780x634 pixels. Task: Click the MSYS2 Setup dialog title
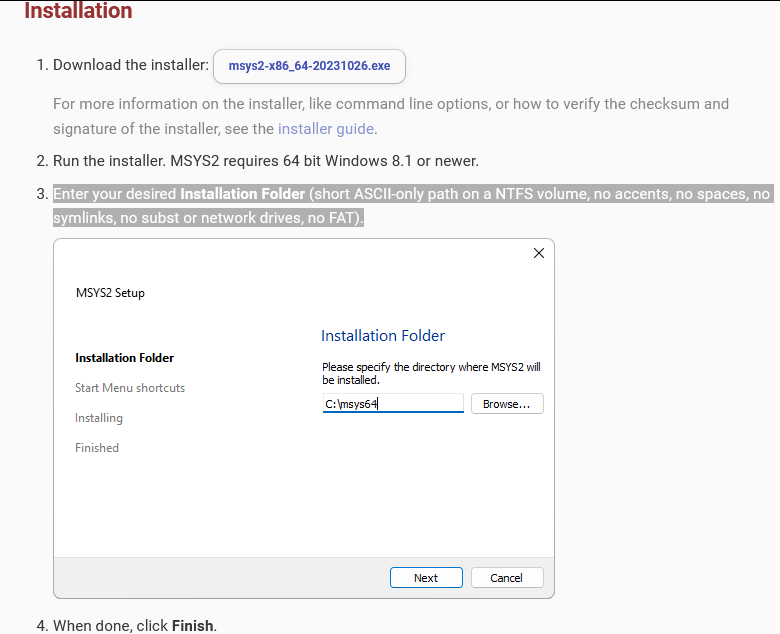pos(110,293)
